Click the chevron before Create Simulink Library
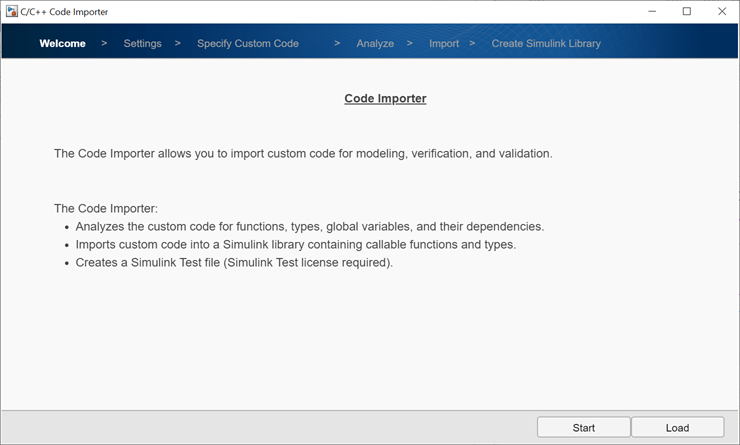The width and height of the screenshot is (740, 445). pyautogui.click(x=472, y=44)
